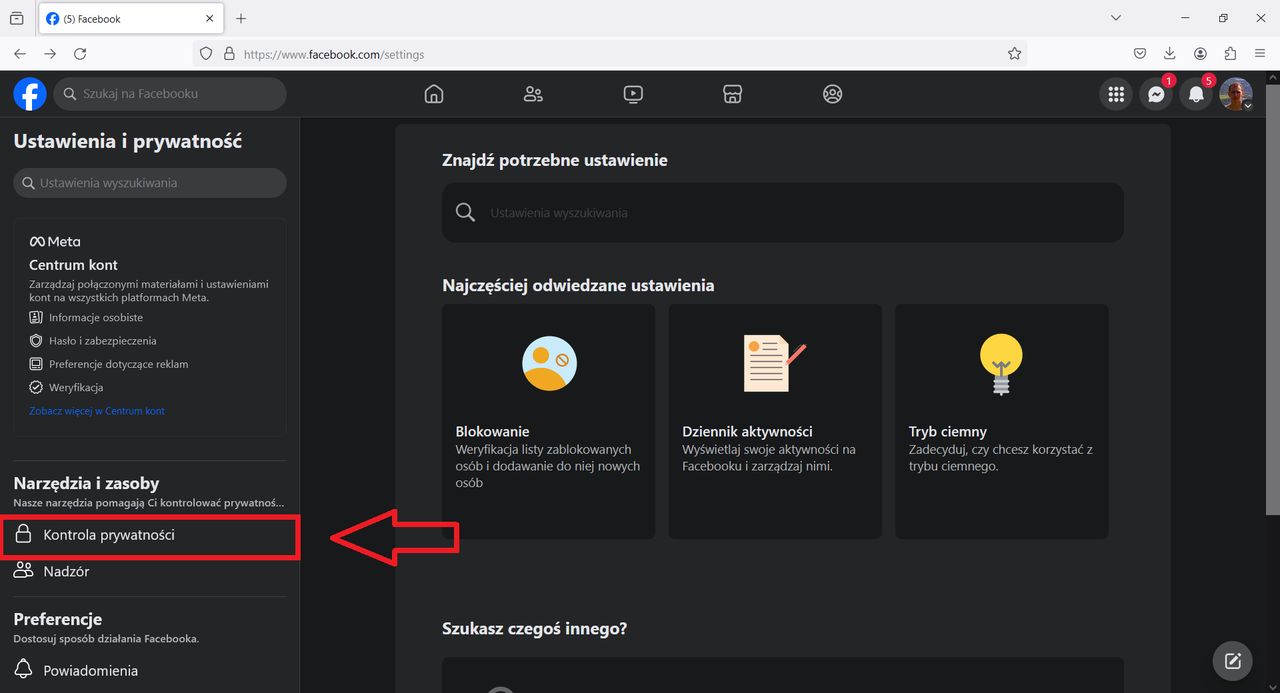Open the Blokowanie settings card title
The image size is (1280, 693).
pos(492,431)
